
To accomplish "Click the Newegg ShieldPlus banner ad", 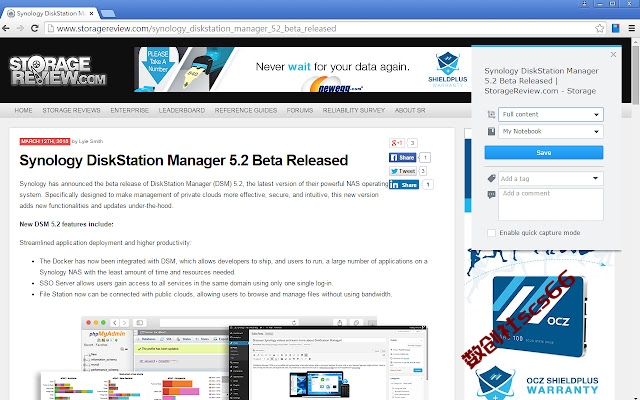I will point(303,69).
